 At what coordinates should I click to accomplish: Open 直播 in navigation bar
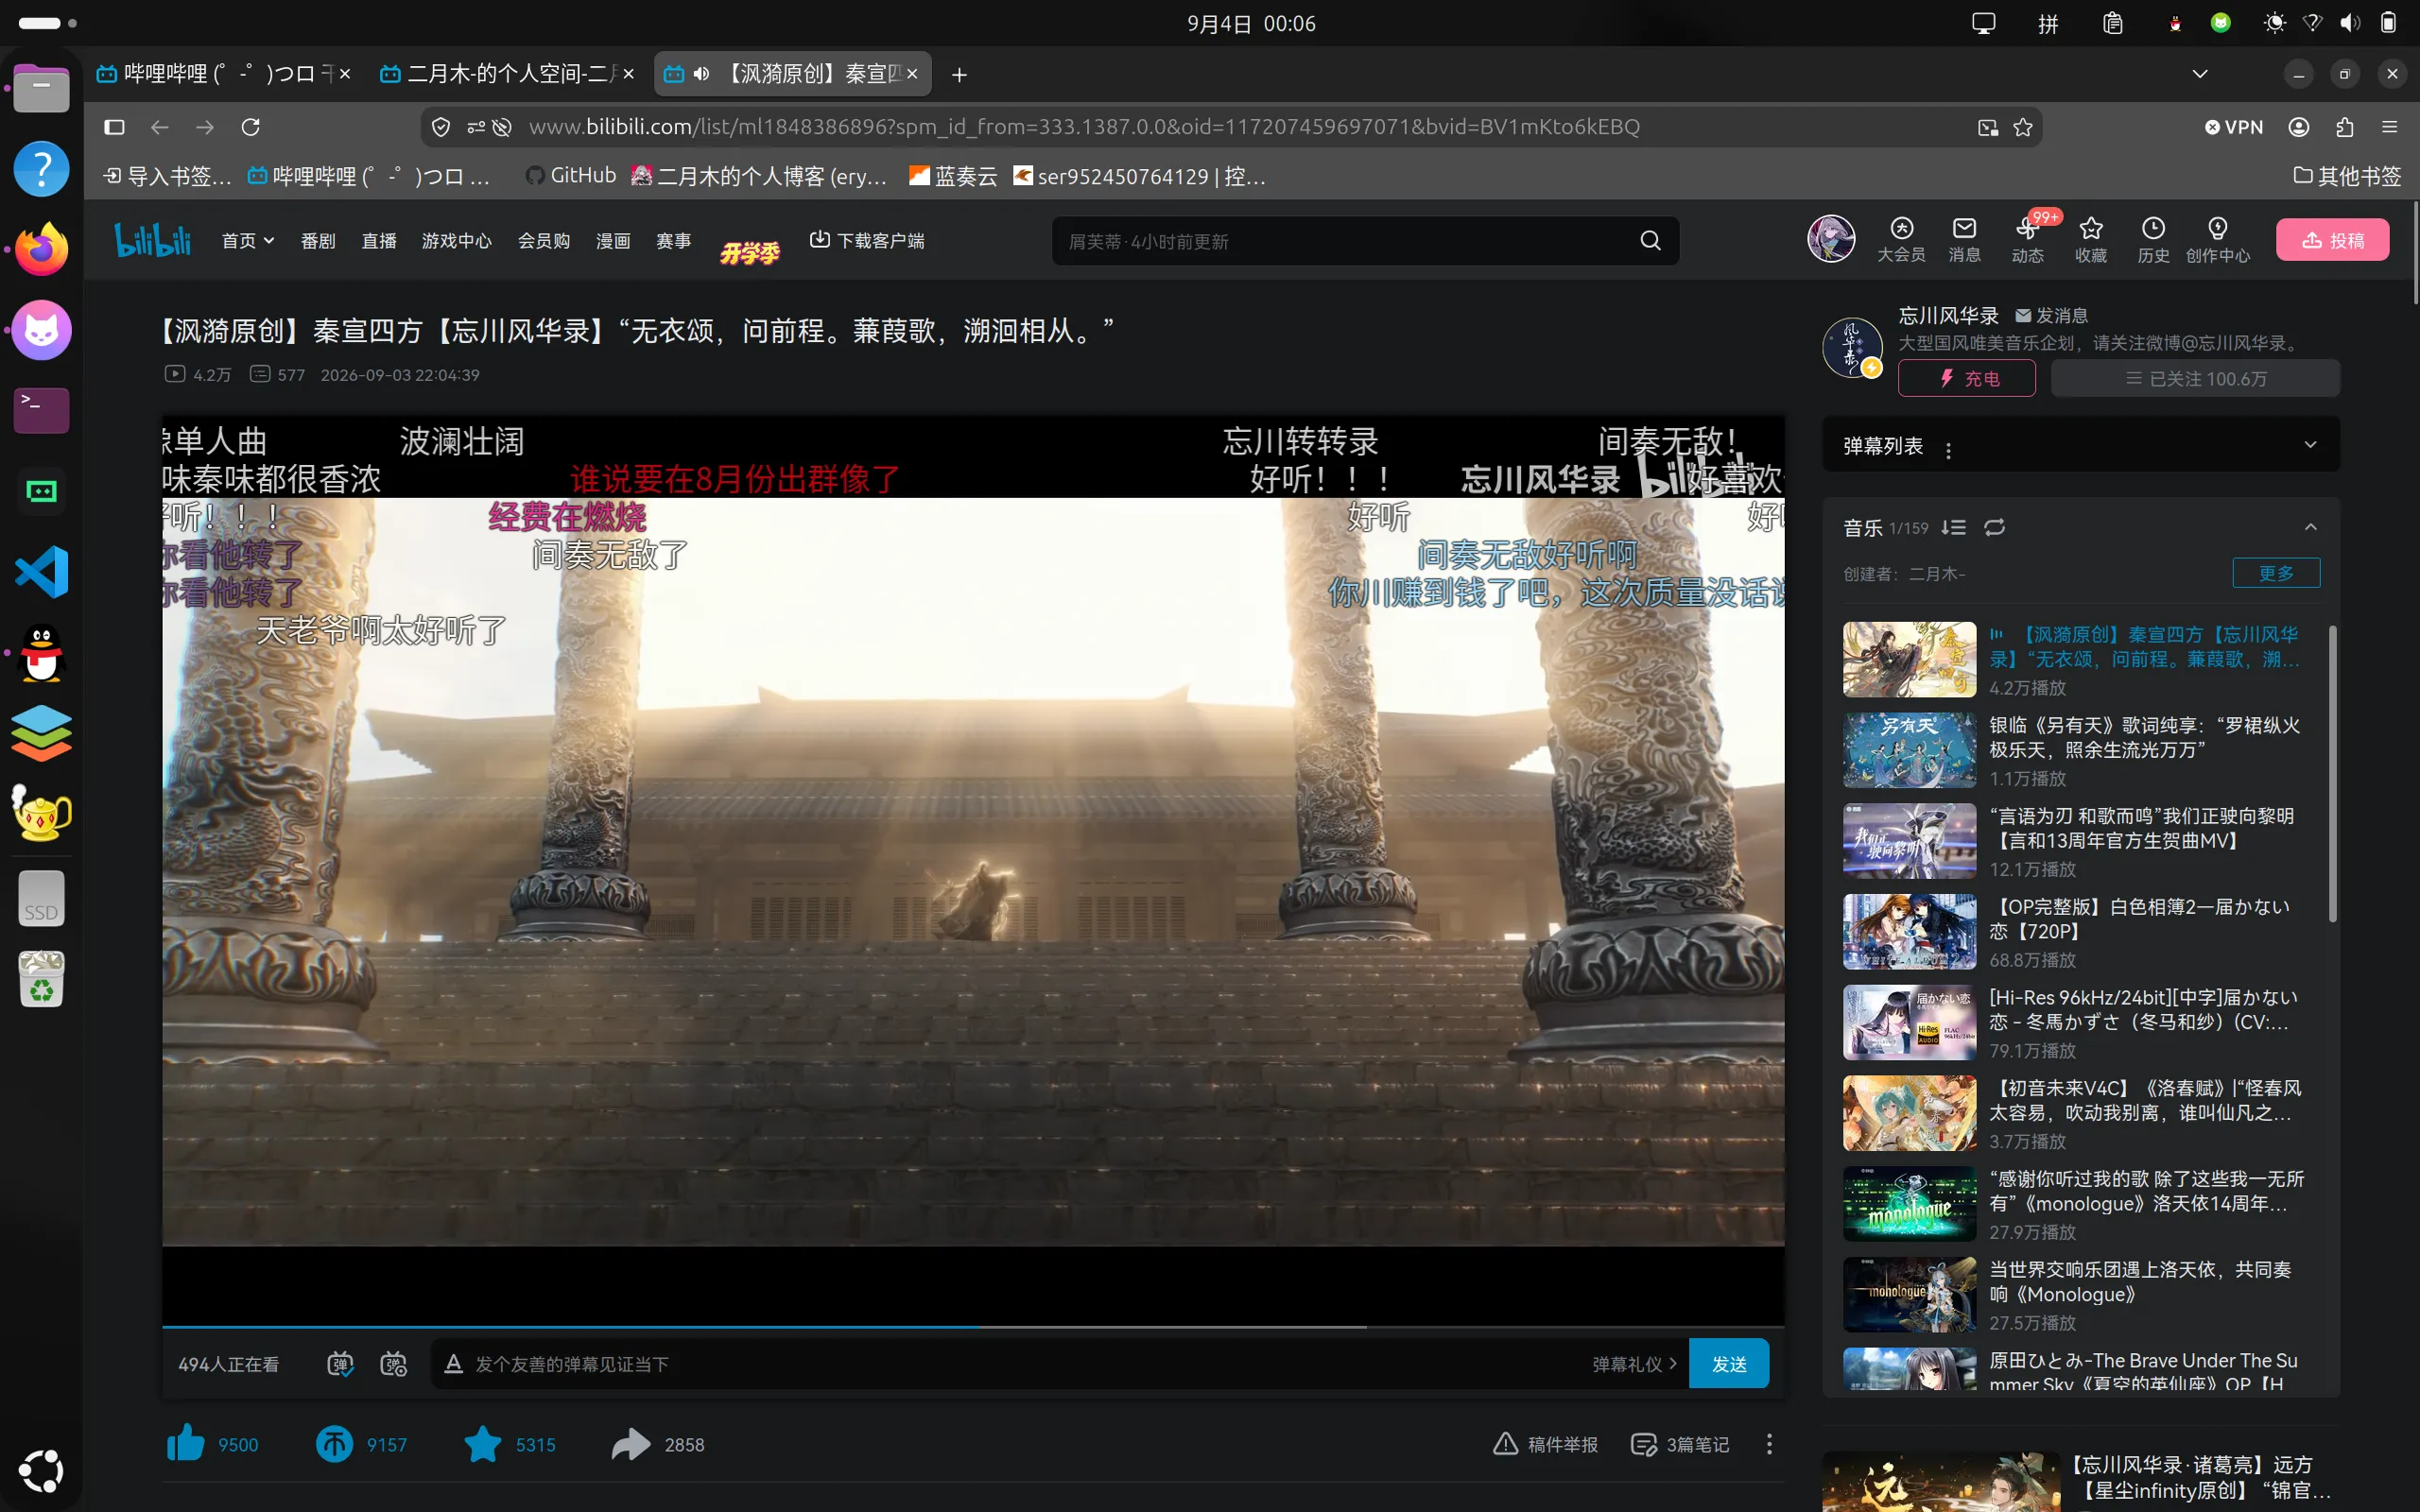tap(379, 241)
